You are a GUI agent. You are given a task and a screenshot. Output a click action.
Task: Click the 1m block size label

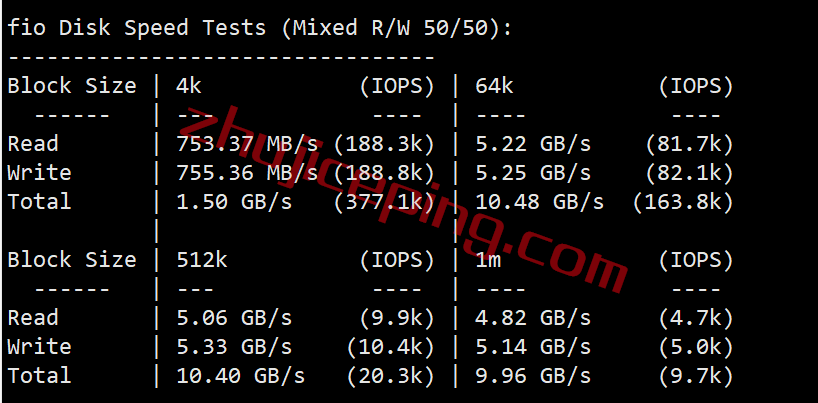click(488, 259)
